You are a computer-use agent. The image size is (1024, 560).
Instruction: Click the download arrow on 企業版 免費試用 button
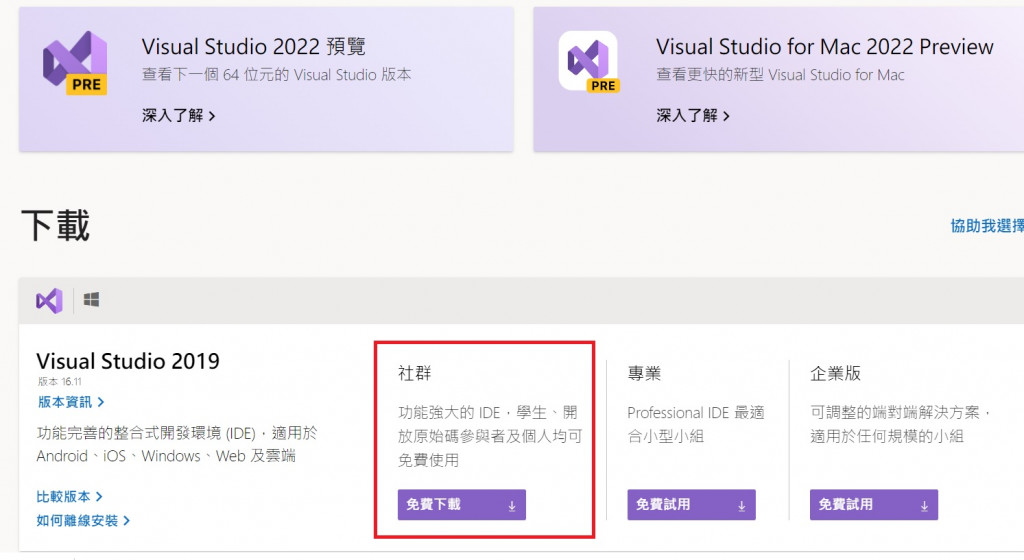tap(924, 506)
